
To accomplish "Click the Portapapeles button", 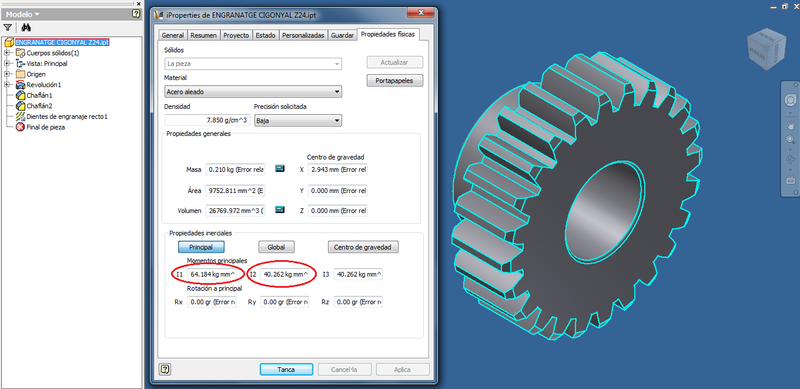I will click(x=394, y=81).
